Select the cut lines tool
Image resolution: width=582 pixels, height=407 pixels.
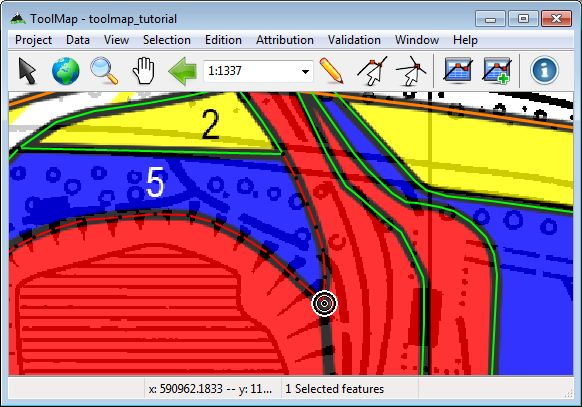[411, 70]
